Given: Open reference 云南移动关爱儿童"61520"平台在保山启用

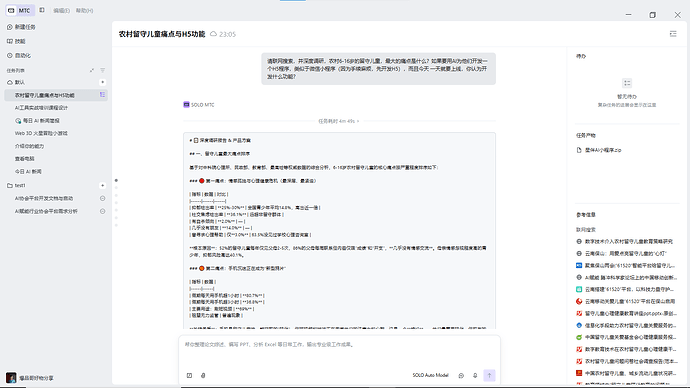Looking at the screenshot, I should click(626, 301).
